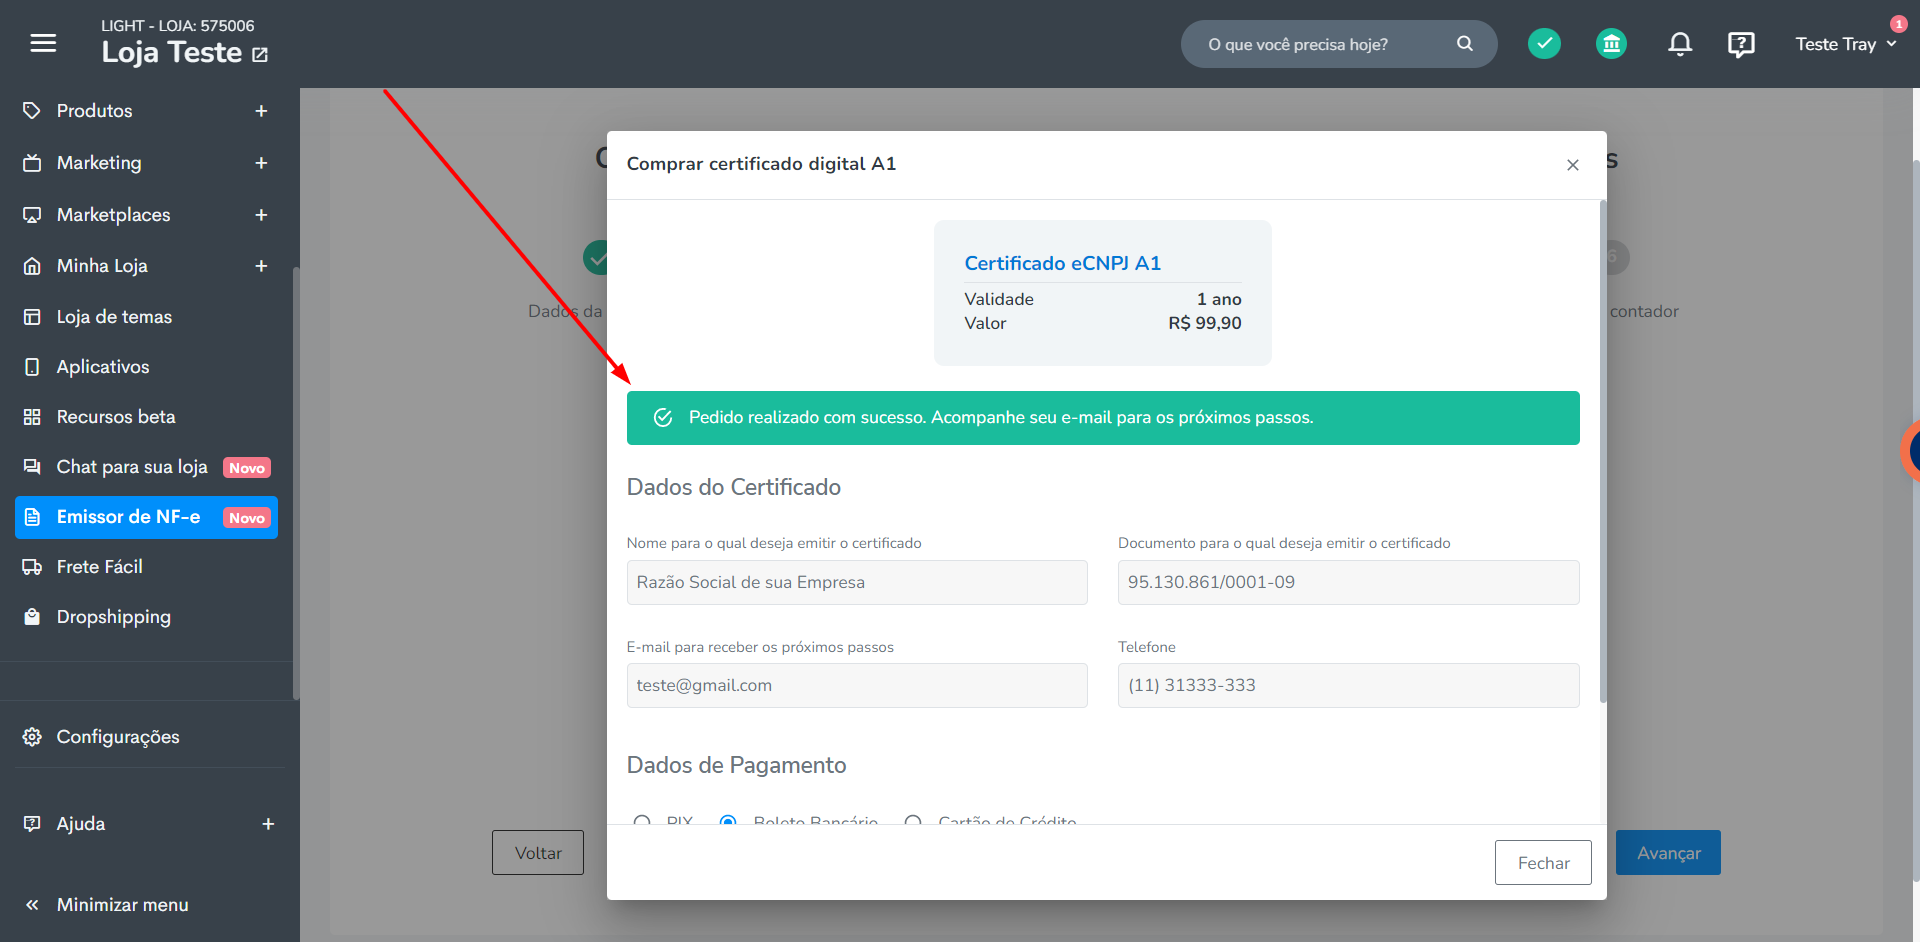Expand the Marketing submenu

tap(261, 163)
